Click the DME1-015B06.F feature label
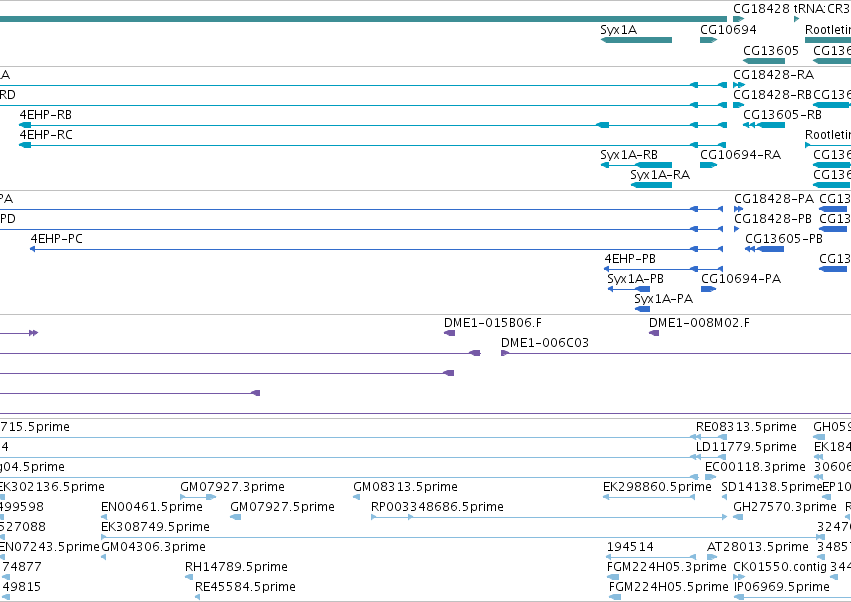This screenshot has height=602, width=851. (x=493, y=324)
